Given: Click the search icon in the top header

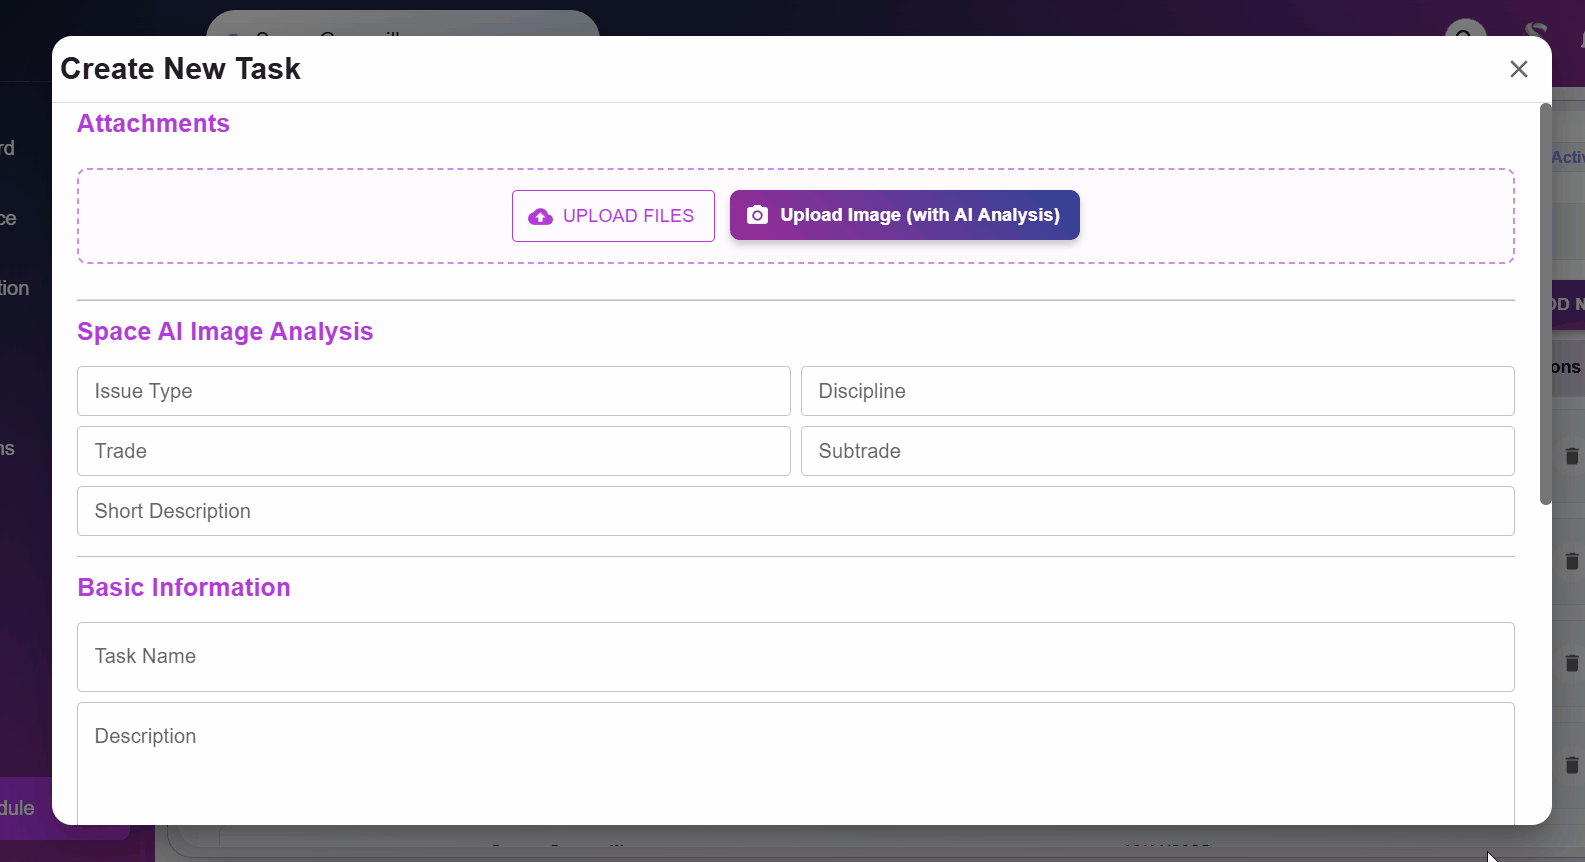Looking at the screenshot, I should click(1464, 31).
